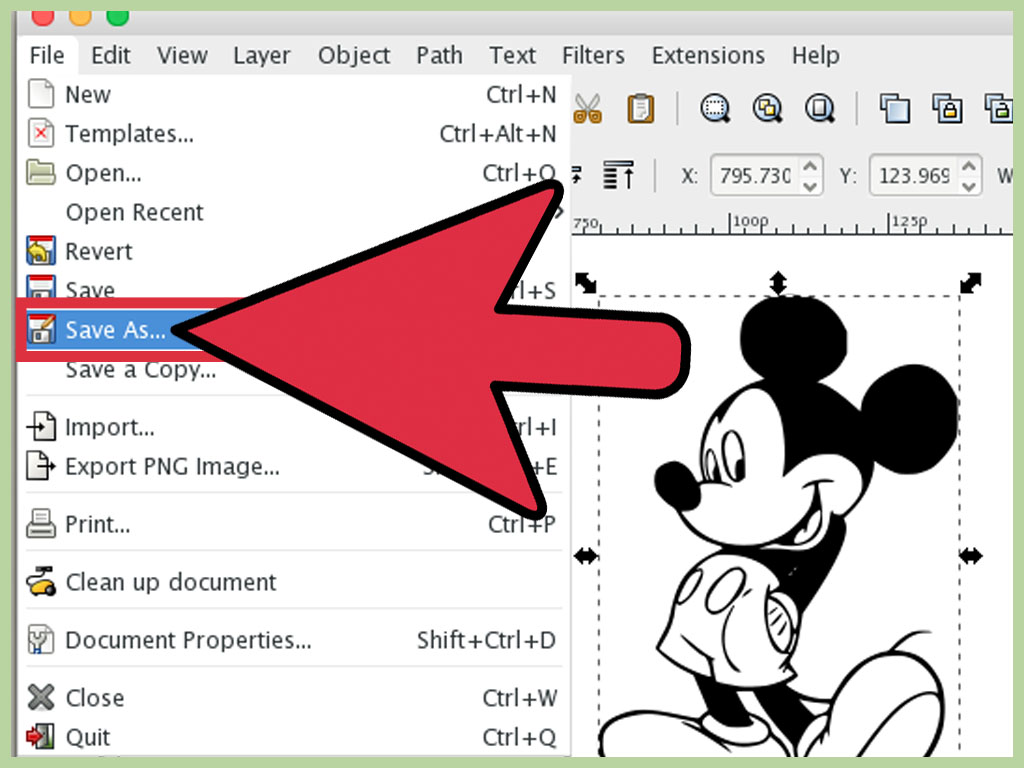Click Zoom to fit page icon
Viewport: 1024px width, 768px height.
[820, 108]
